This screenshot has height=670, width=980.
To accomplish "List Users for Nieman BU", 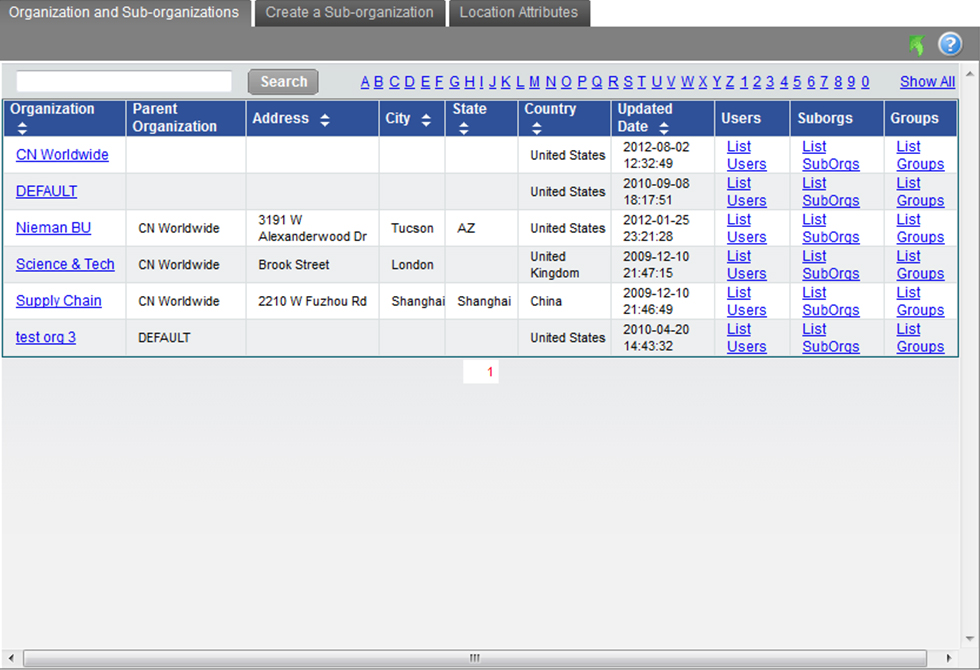I will point(746,228).
